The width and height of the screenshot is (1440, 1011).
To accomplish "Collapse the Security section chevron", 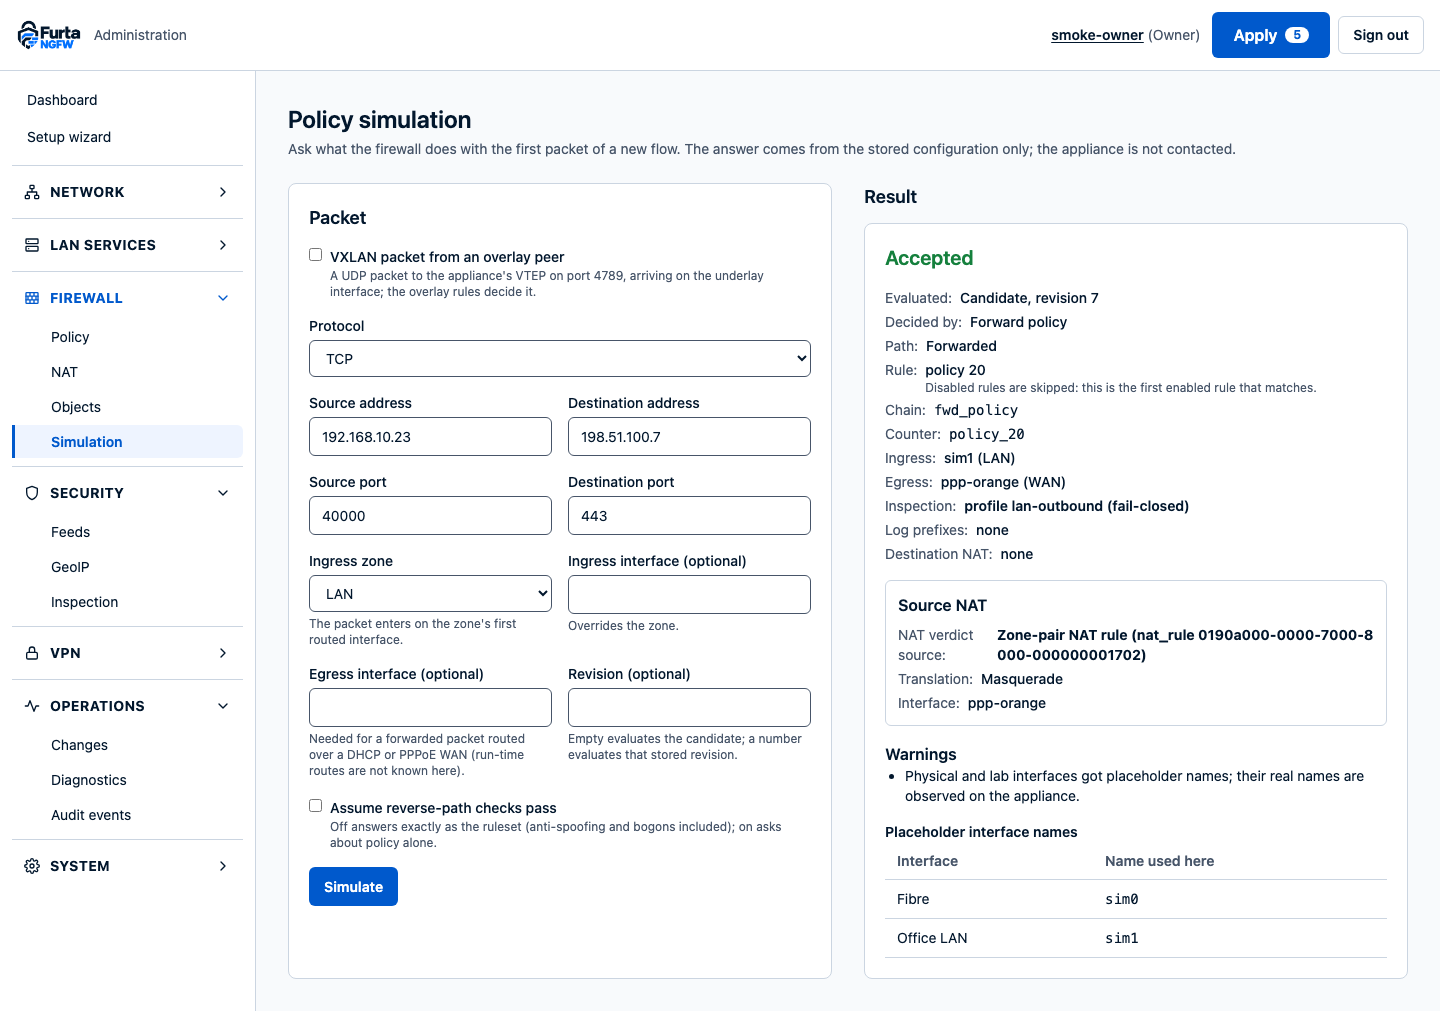I will pos(223,493).
